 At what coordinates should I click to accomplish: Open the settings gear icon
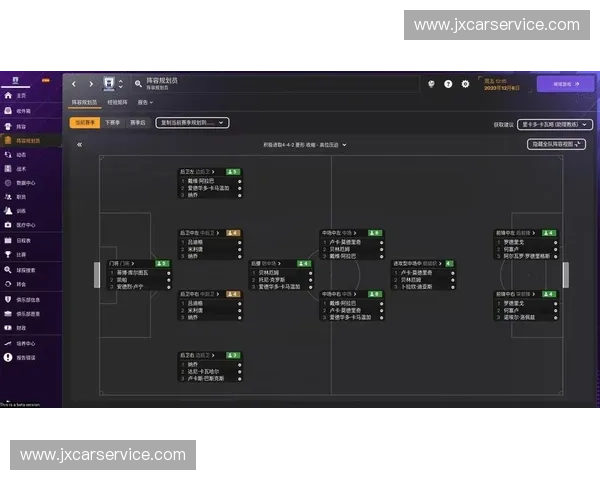tap(465, 84)
